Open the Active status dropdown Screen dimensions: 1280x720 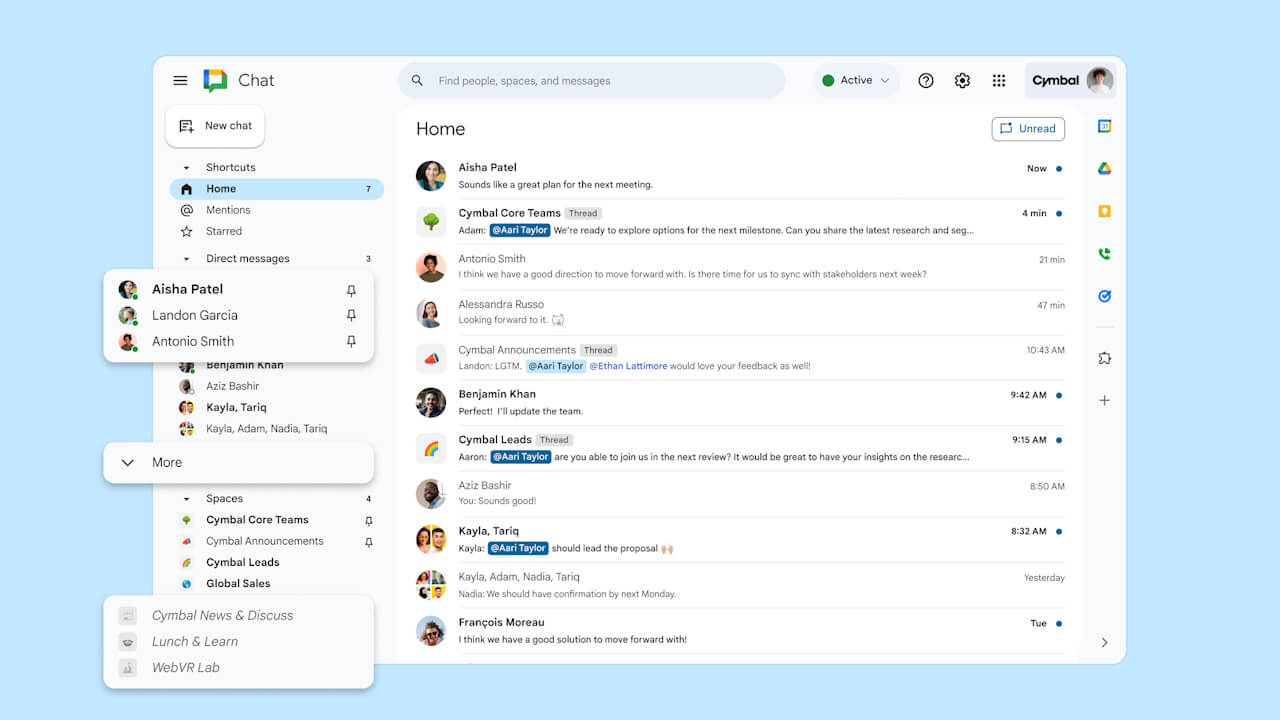pos(856,80)
